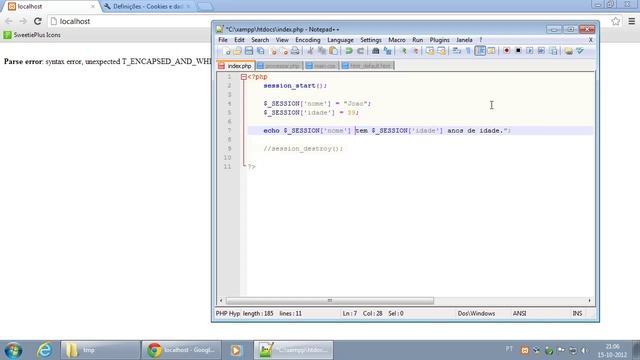The height and width of the screenshot is (360, 640).
Task: Switch to the html_default.html document tab
Action: point(367,66)
